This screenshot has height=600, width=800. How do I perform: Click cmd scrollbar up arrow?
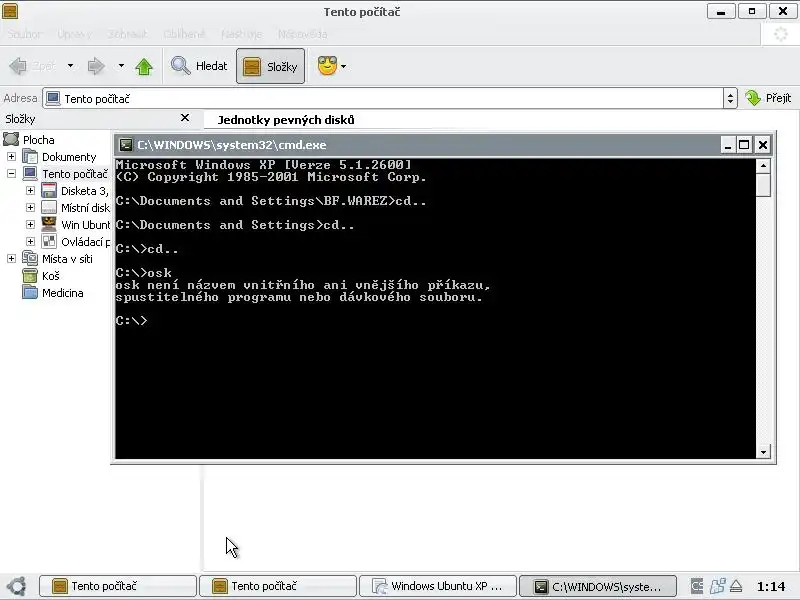[x=763, y=165]
